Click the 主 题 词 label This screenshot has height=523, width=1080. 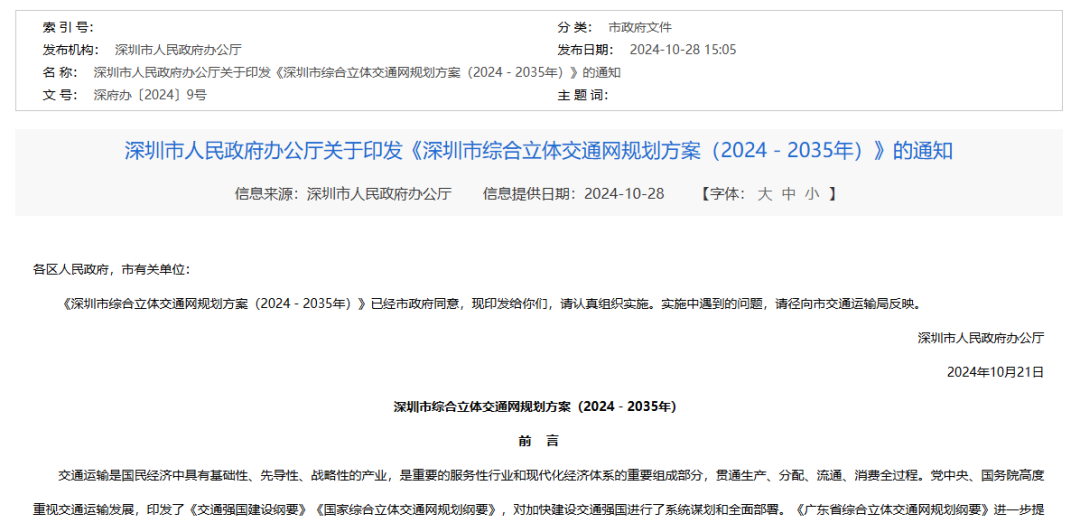pos(583,95)
